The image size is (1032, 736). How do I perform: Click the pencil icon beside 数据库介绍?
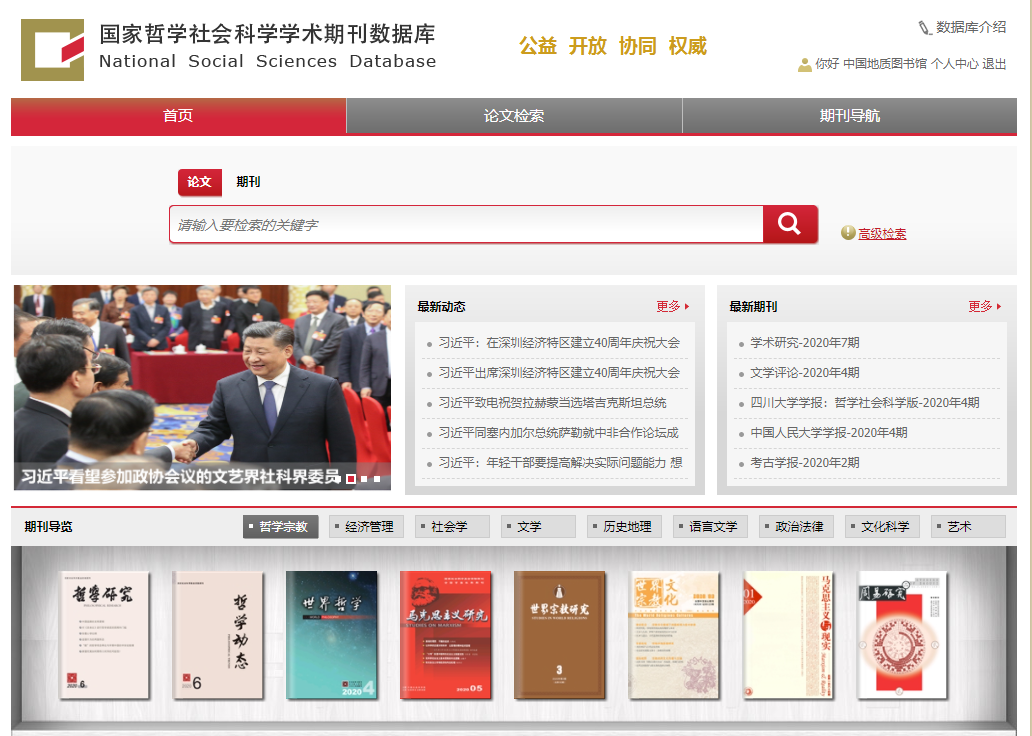(x=924, y=28)
